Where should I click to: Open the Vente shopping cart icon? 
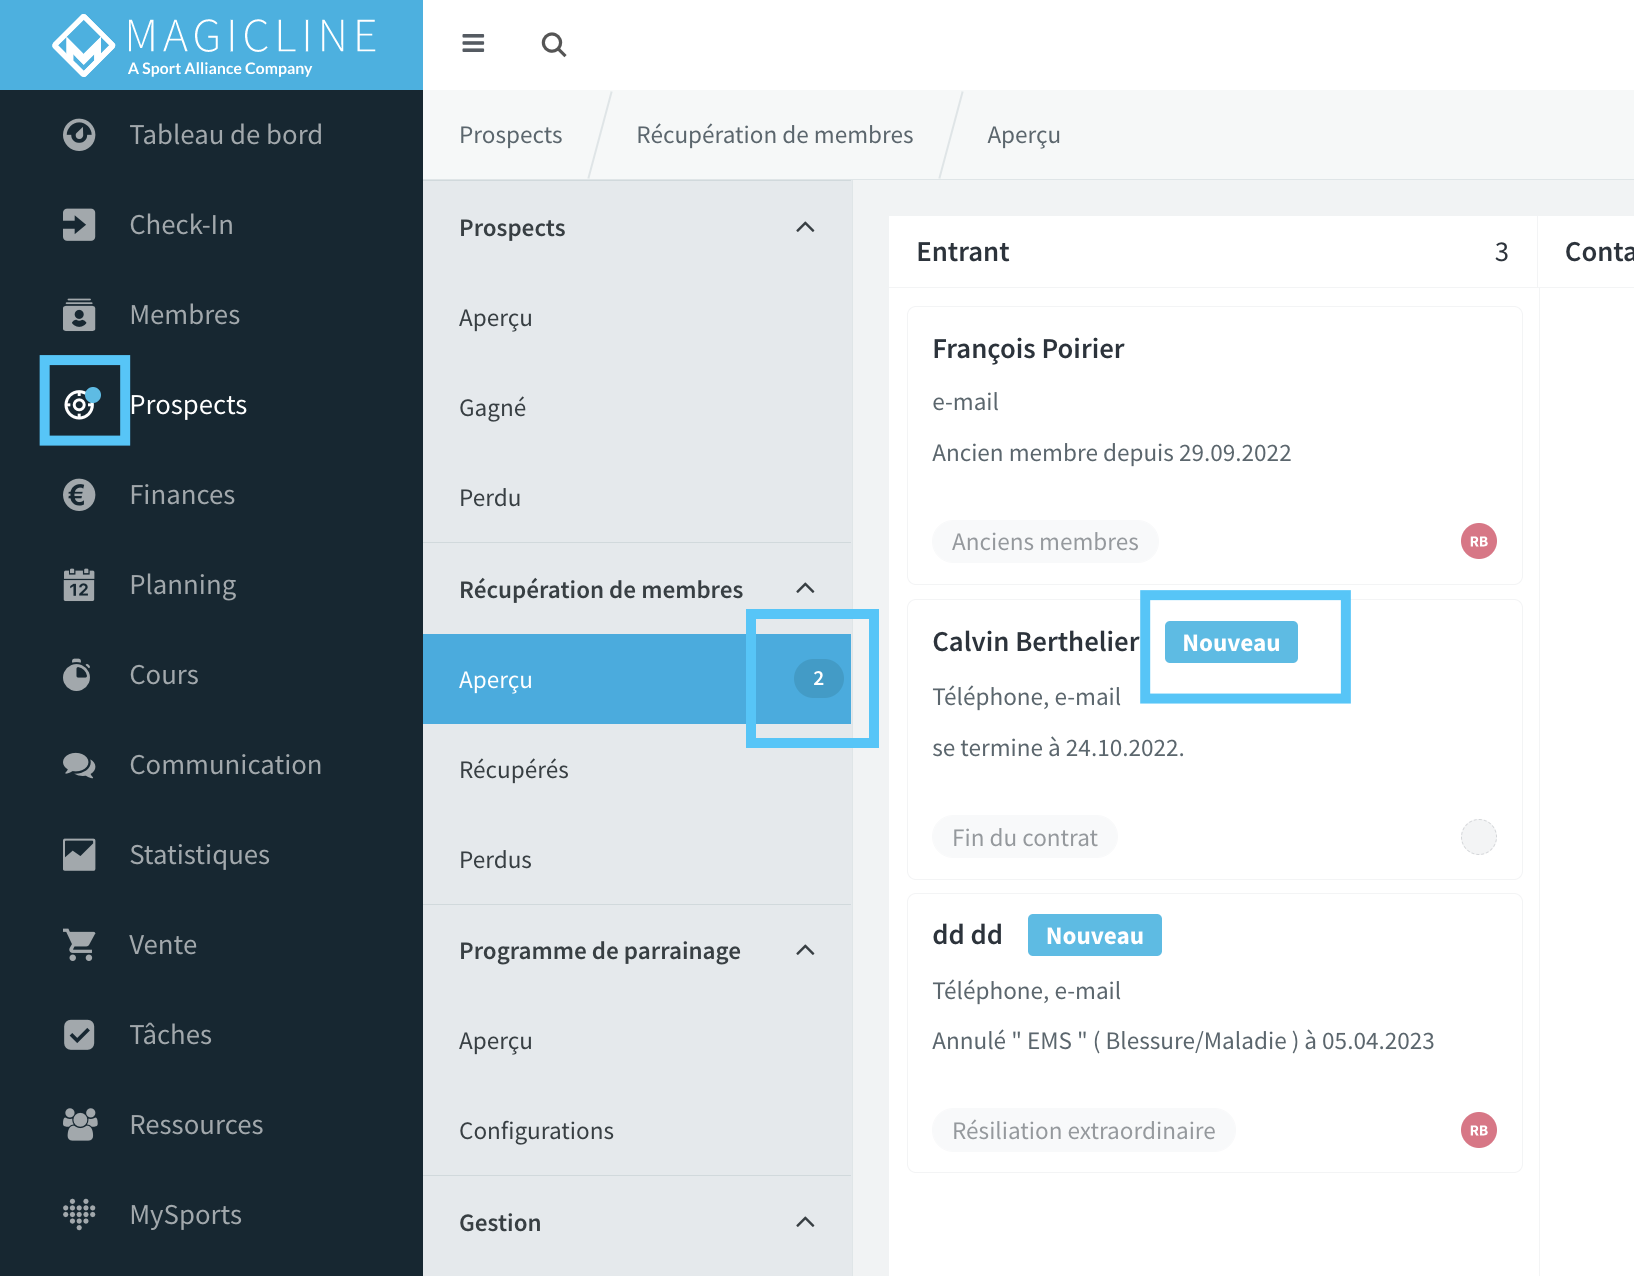[x=79, y=944]
